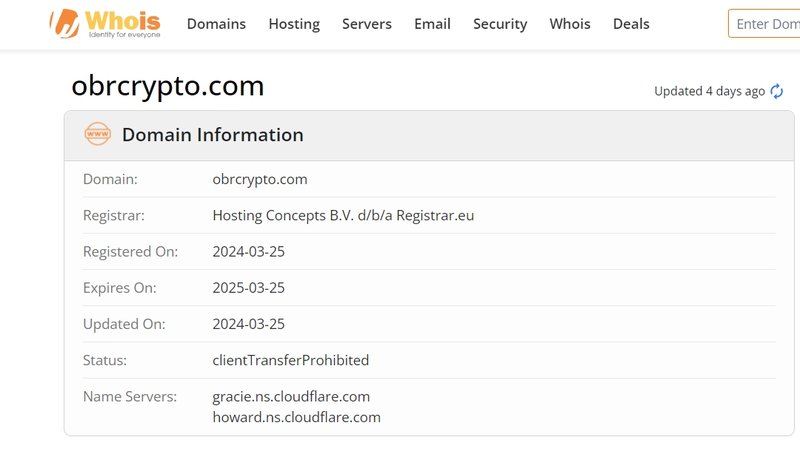800x451 pixels.
Task: Click the Updated 4 days ago text
Action: (x=709, y=91)
